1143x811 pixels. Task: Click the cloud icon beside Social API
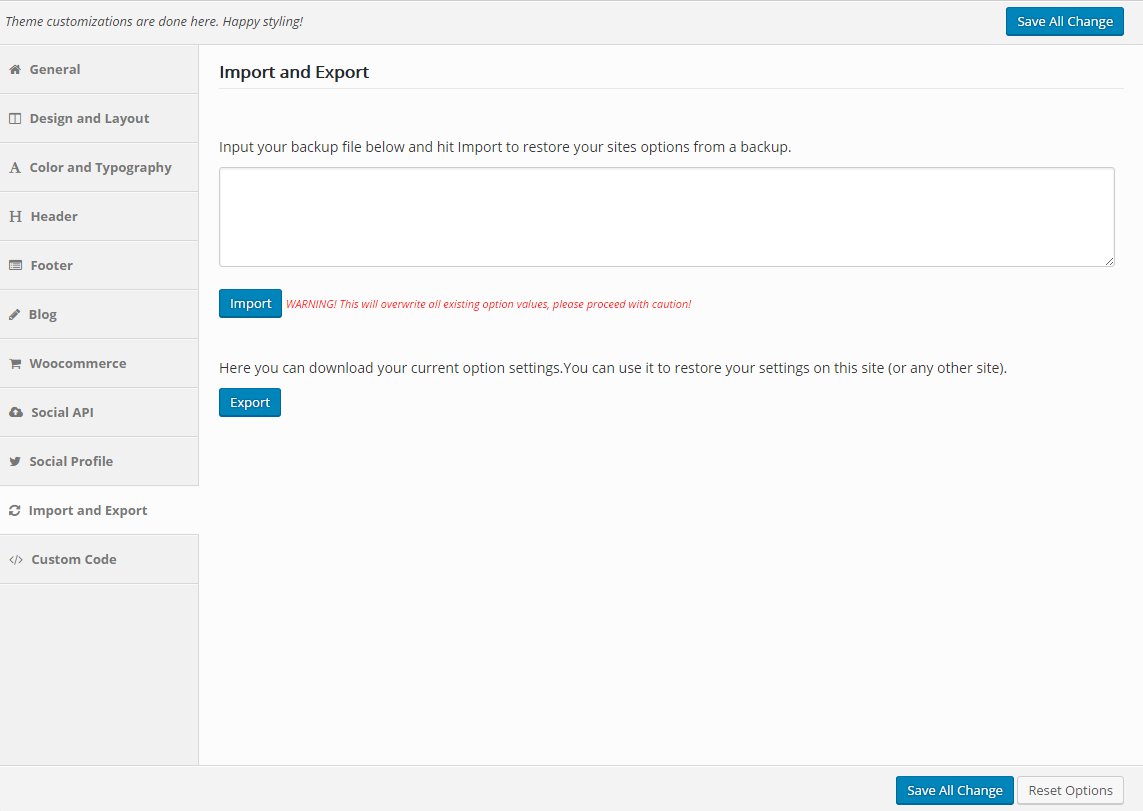coord(15,413)
